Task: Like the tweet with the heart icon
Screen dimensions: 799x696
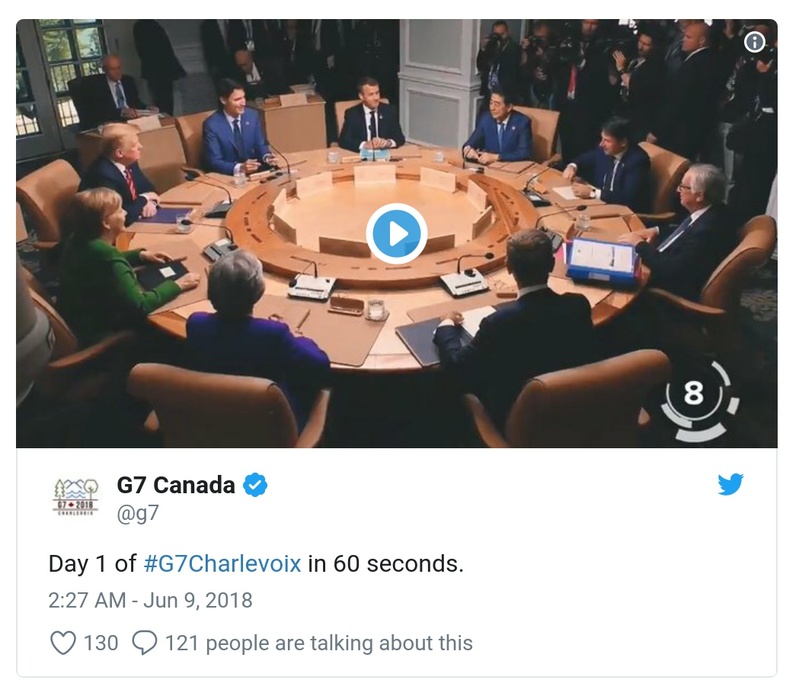Action: (63, 642)
